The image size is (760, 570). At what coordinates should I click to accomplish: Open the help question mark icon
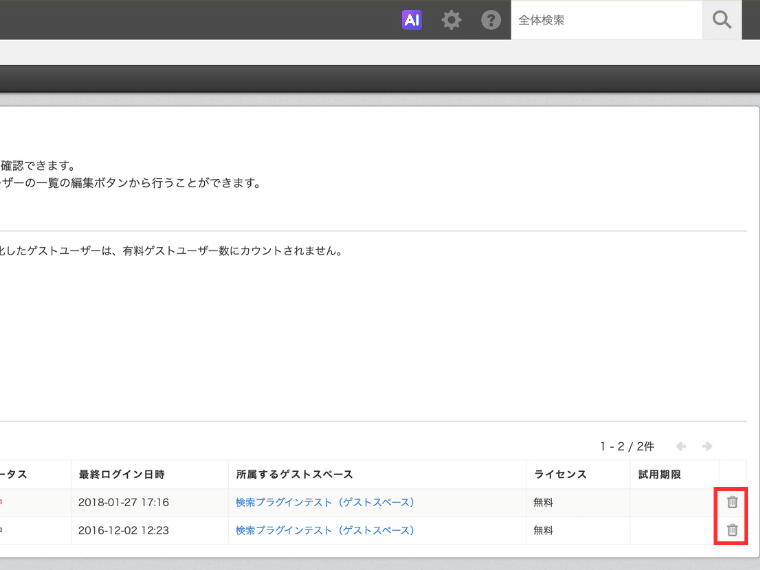point(491,20)
